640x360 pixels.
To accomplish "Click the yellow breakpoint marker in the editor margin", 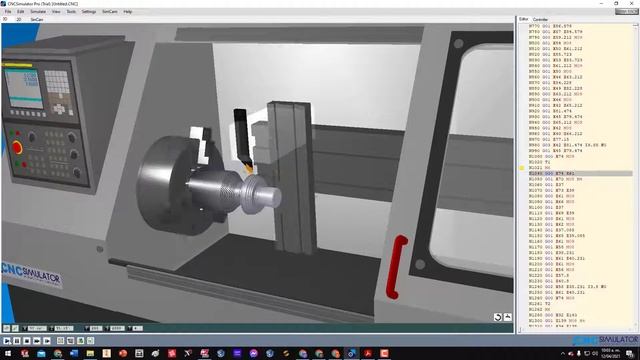I will click(522, 168).
